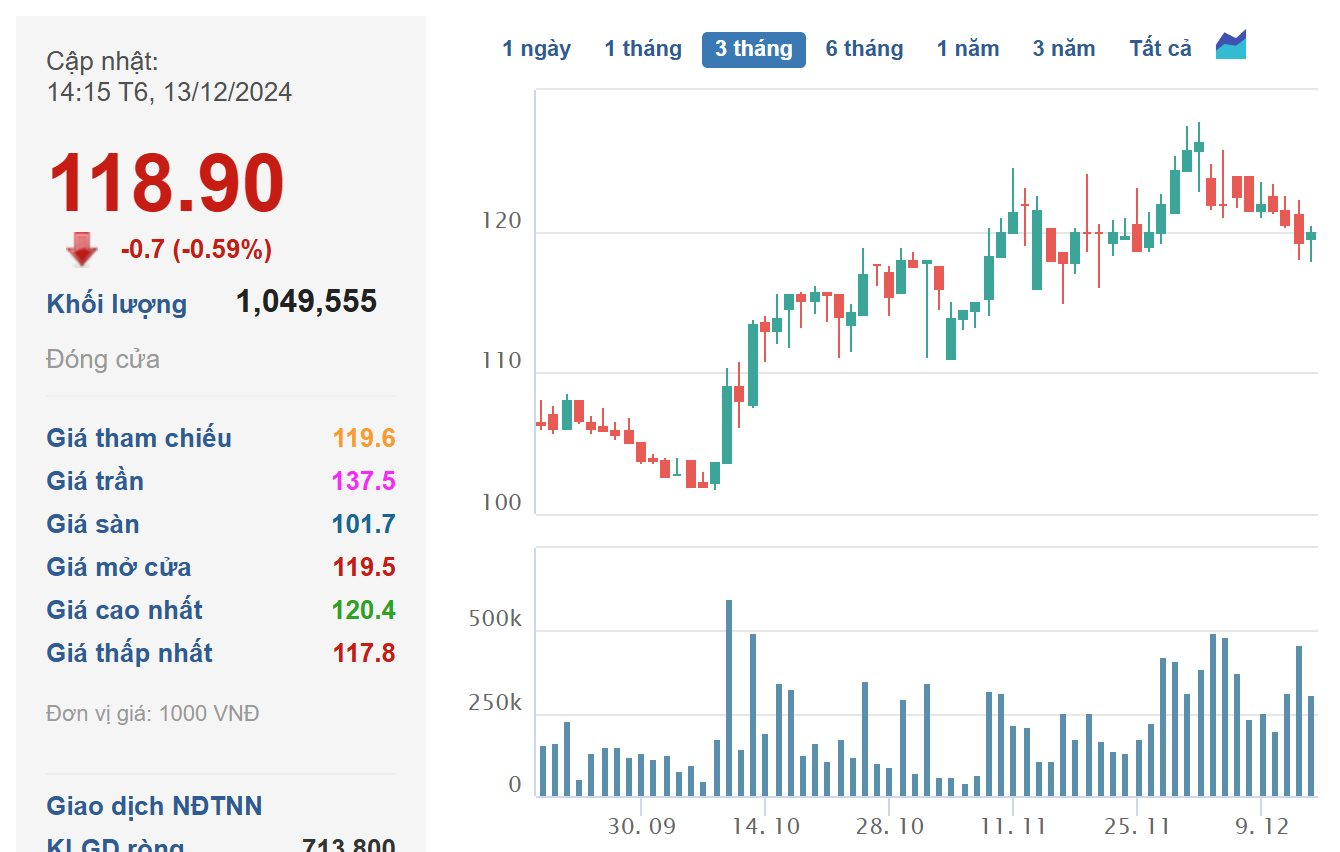Click the 14.10 date axis label
Screen dimensions: 1340x852
click(x=764, y=827)
